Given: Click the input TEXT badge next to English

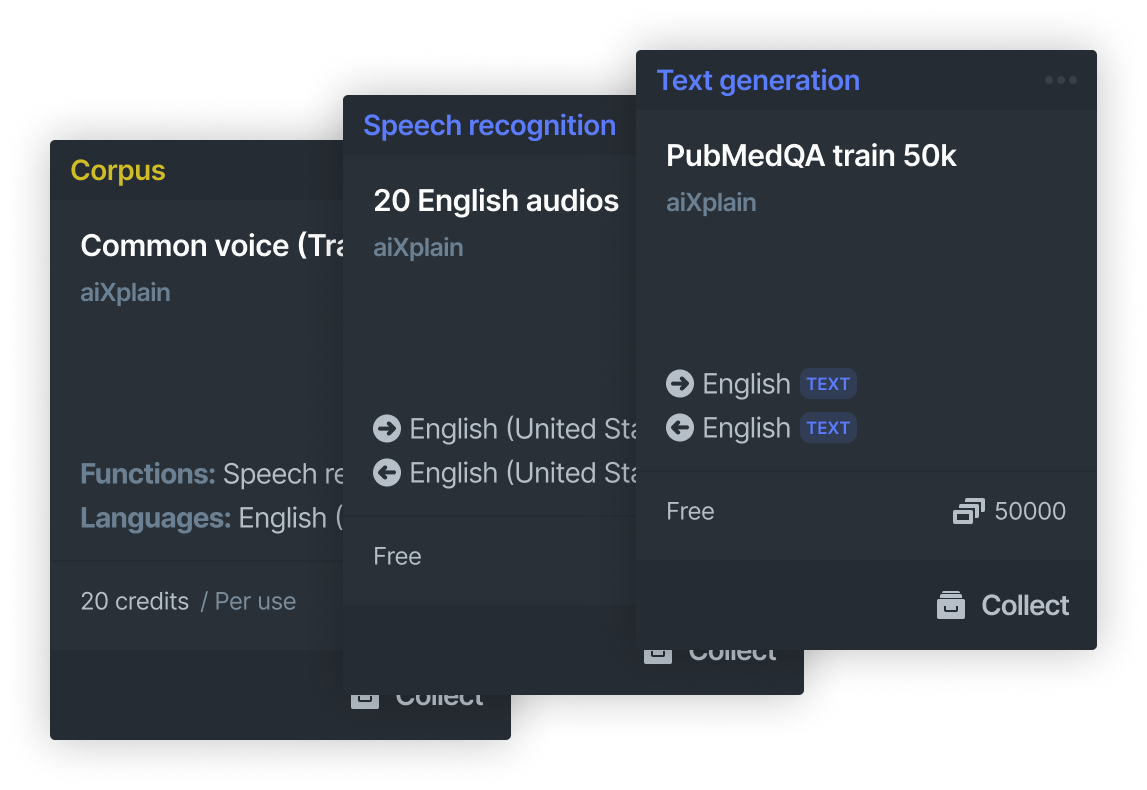Looking at the screenshot, I should click(x=828, y=383).
